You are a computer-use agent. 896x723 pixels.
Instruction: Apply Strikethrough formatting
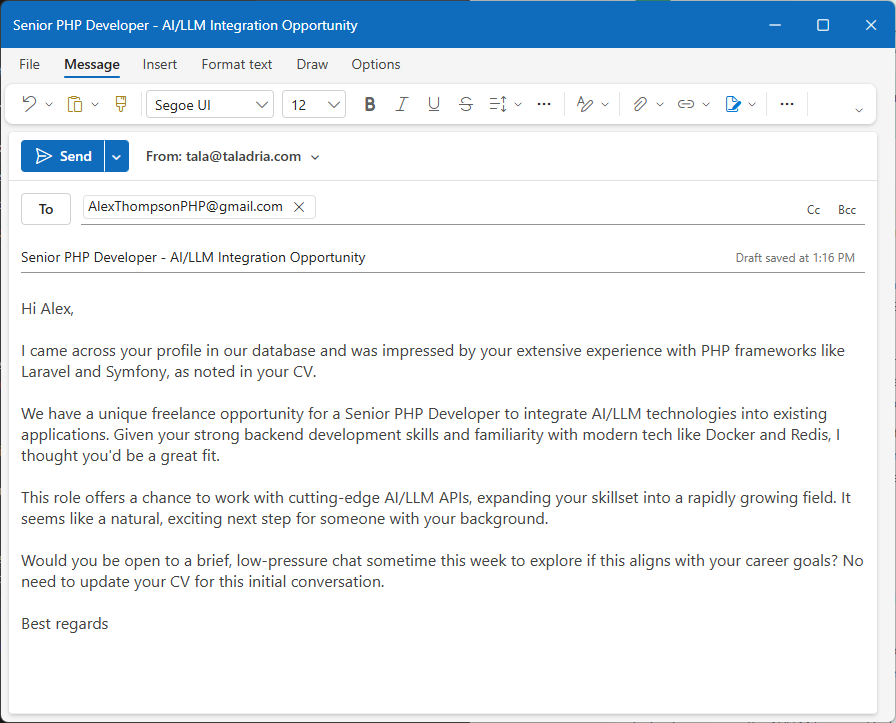[465, 104]
